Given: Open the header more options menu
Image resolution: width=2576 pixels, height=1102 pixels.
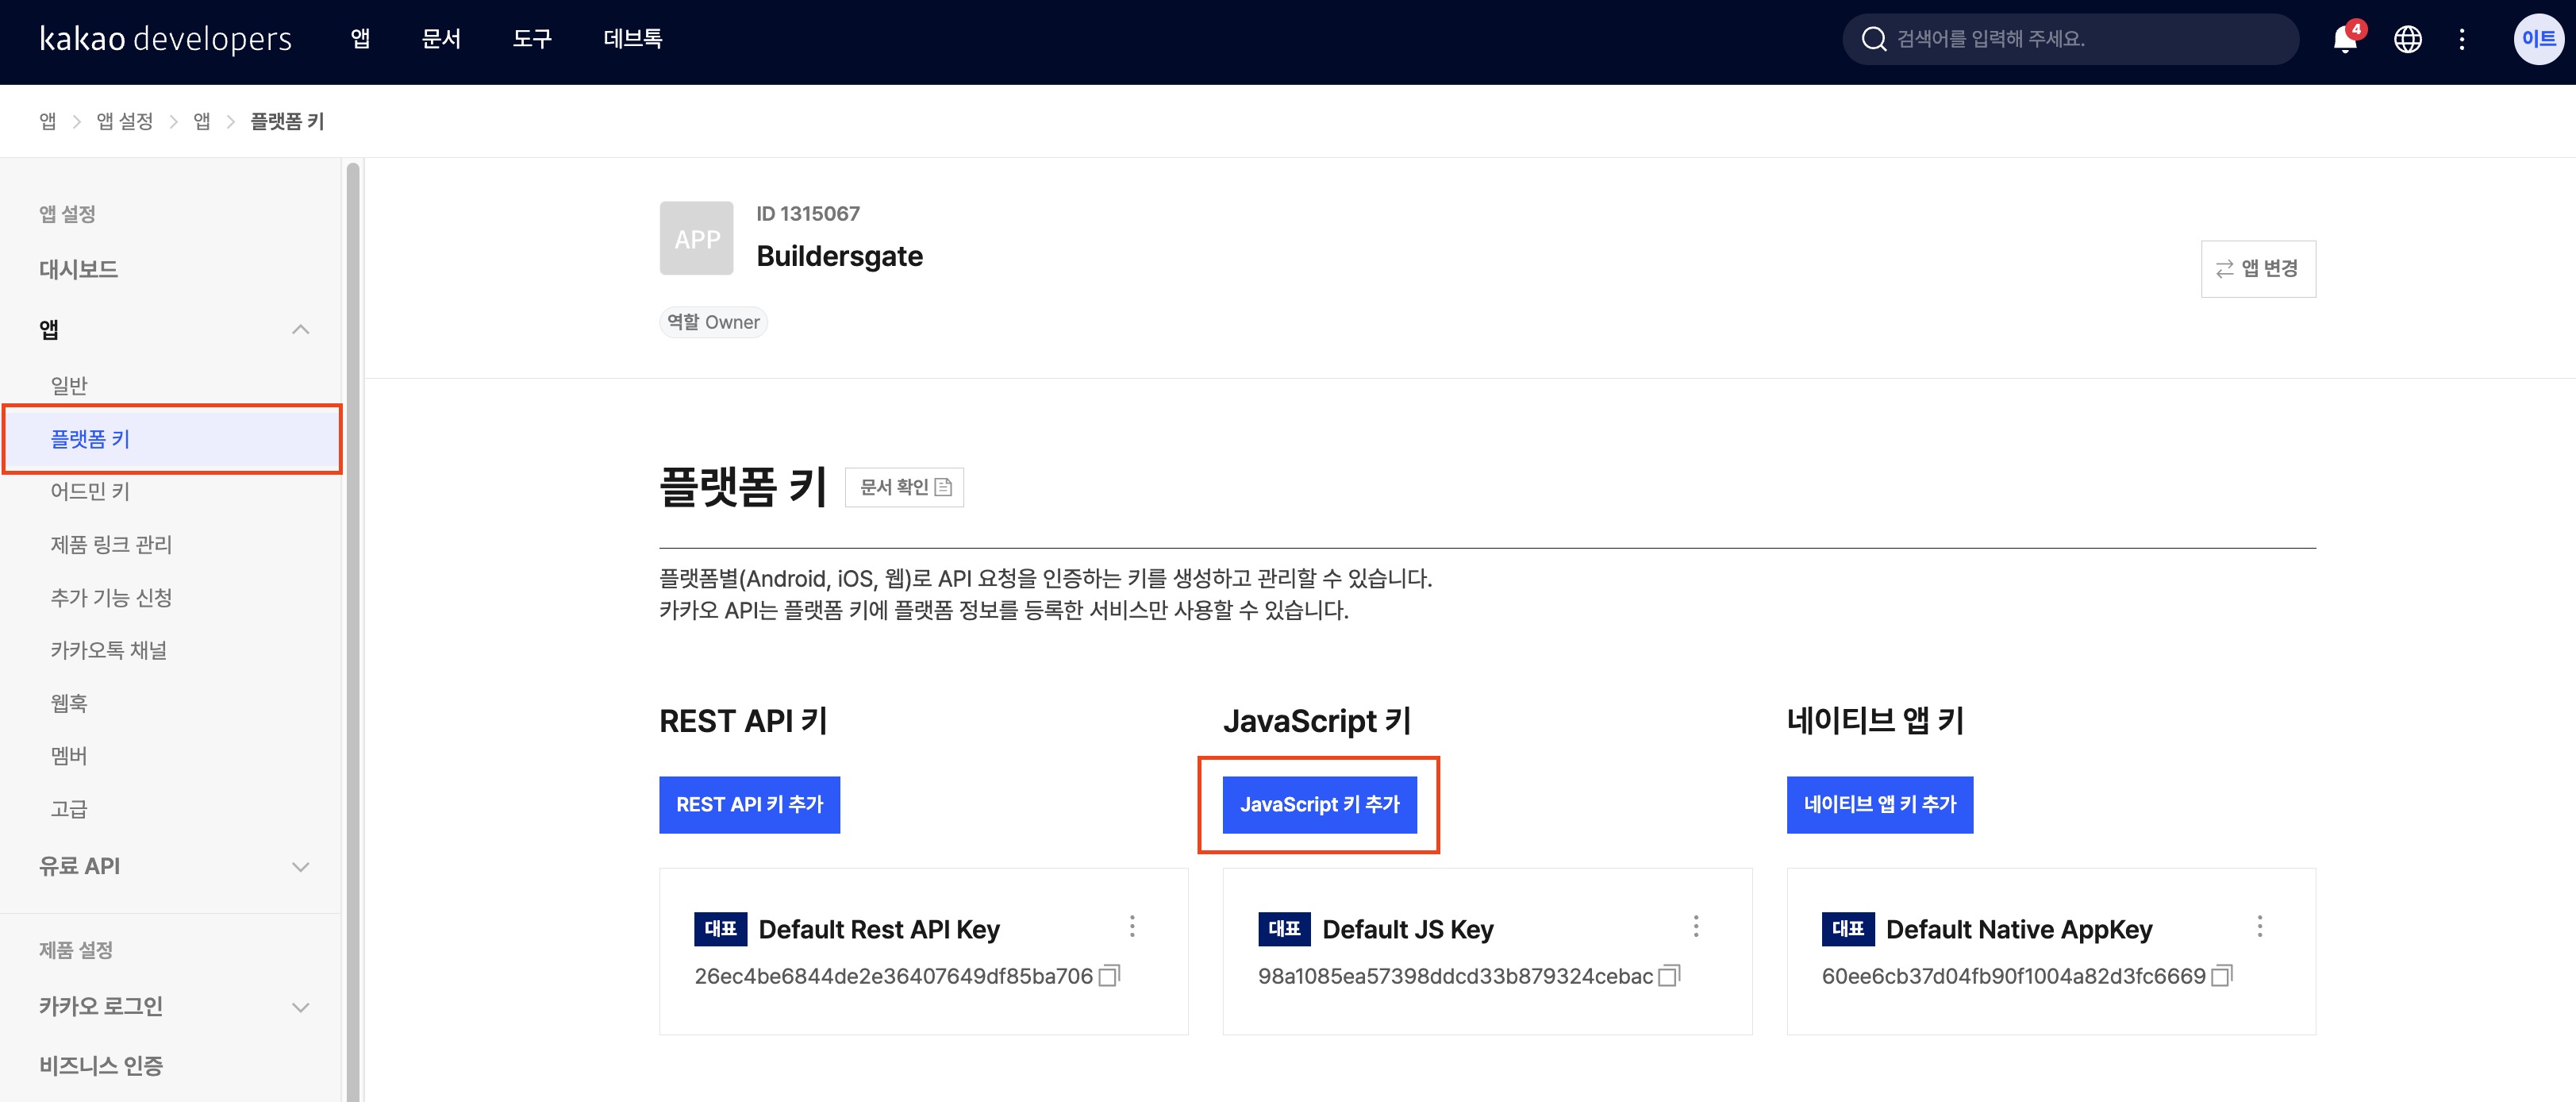Looking at the screenshot, I should pyautogui.click(x=2462, y=40).
